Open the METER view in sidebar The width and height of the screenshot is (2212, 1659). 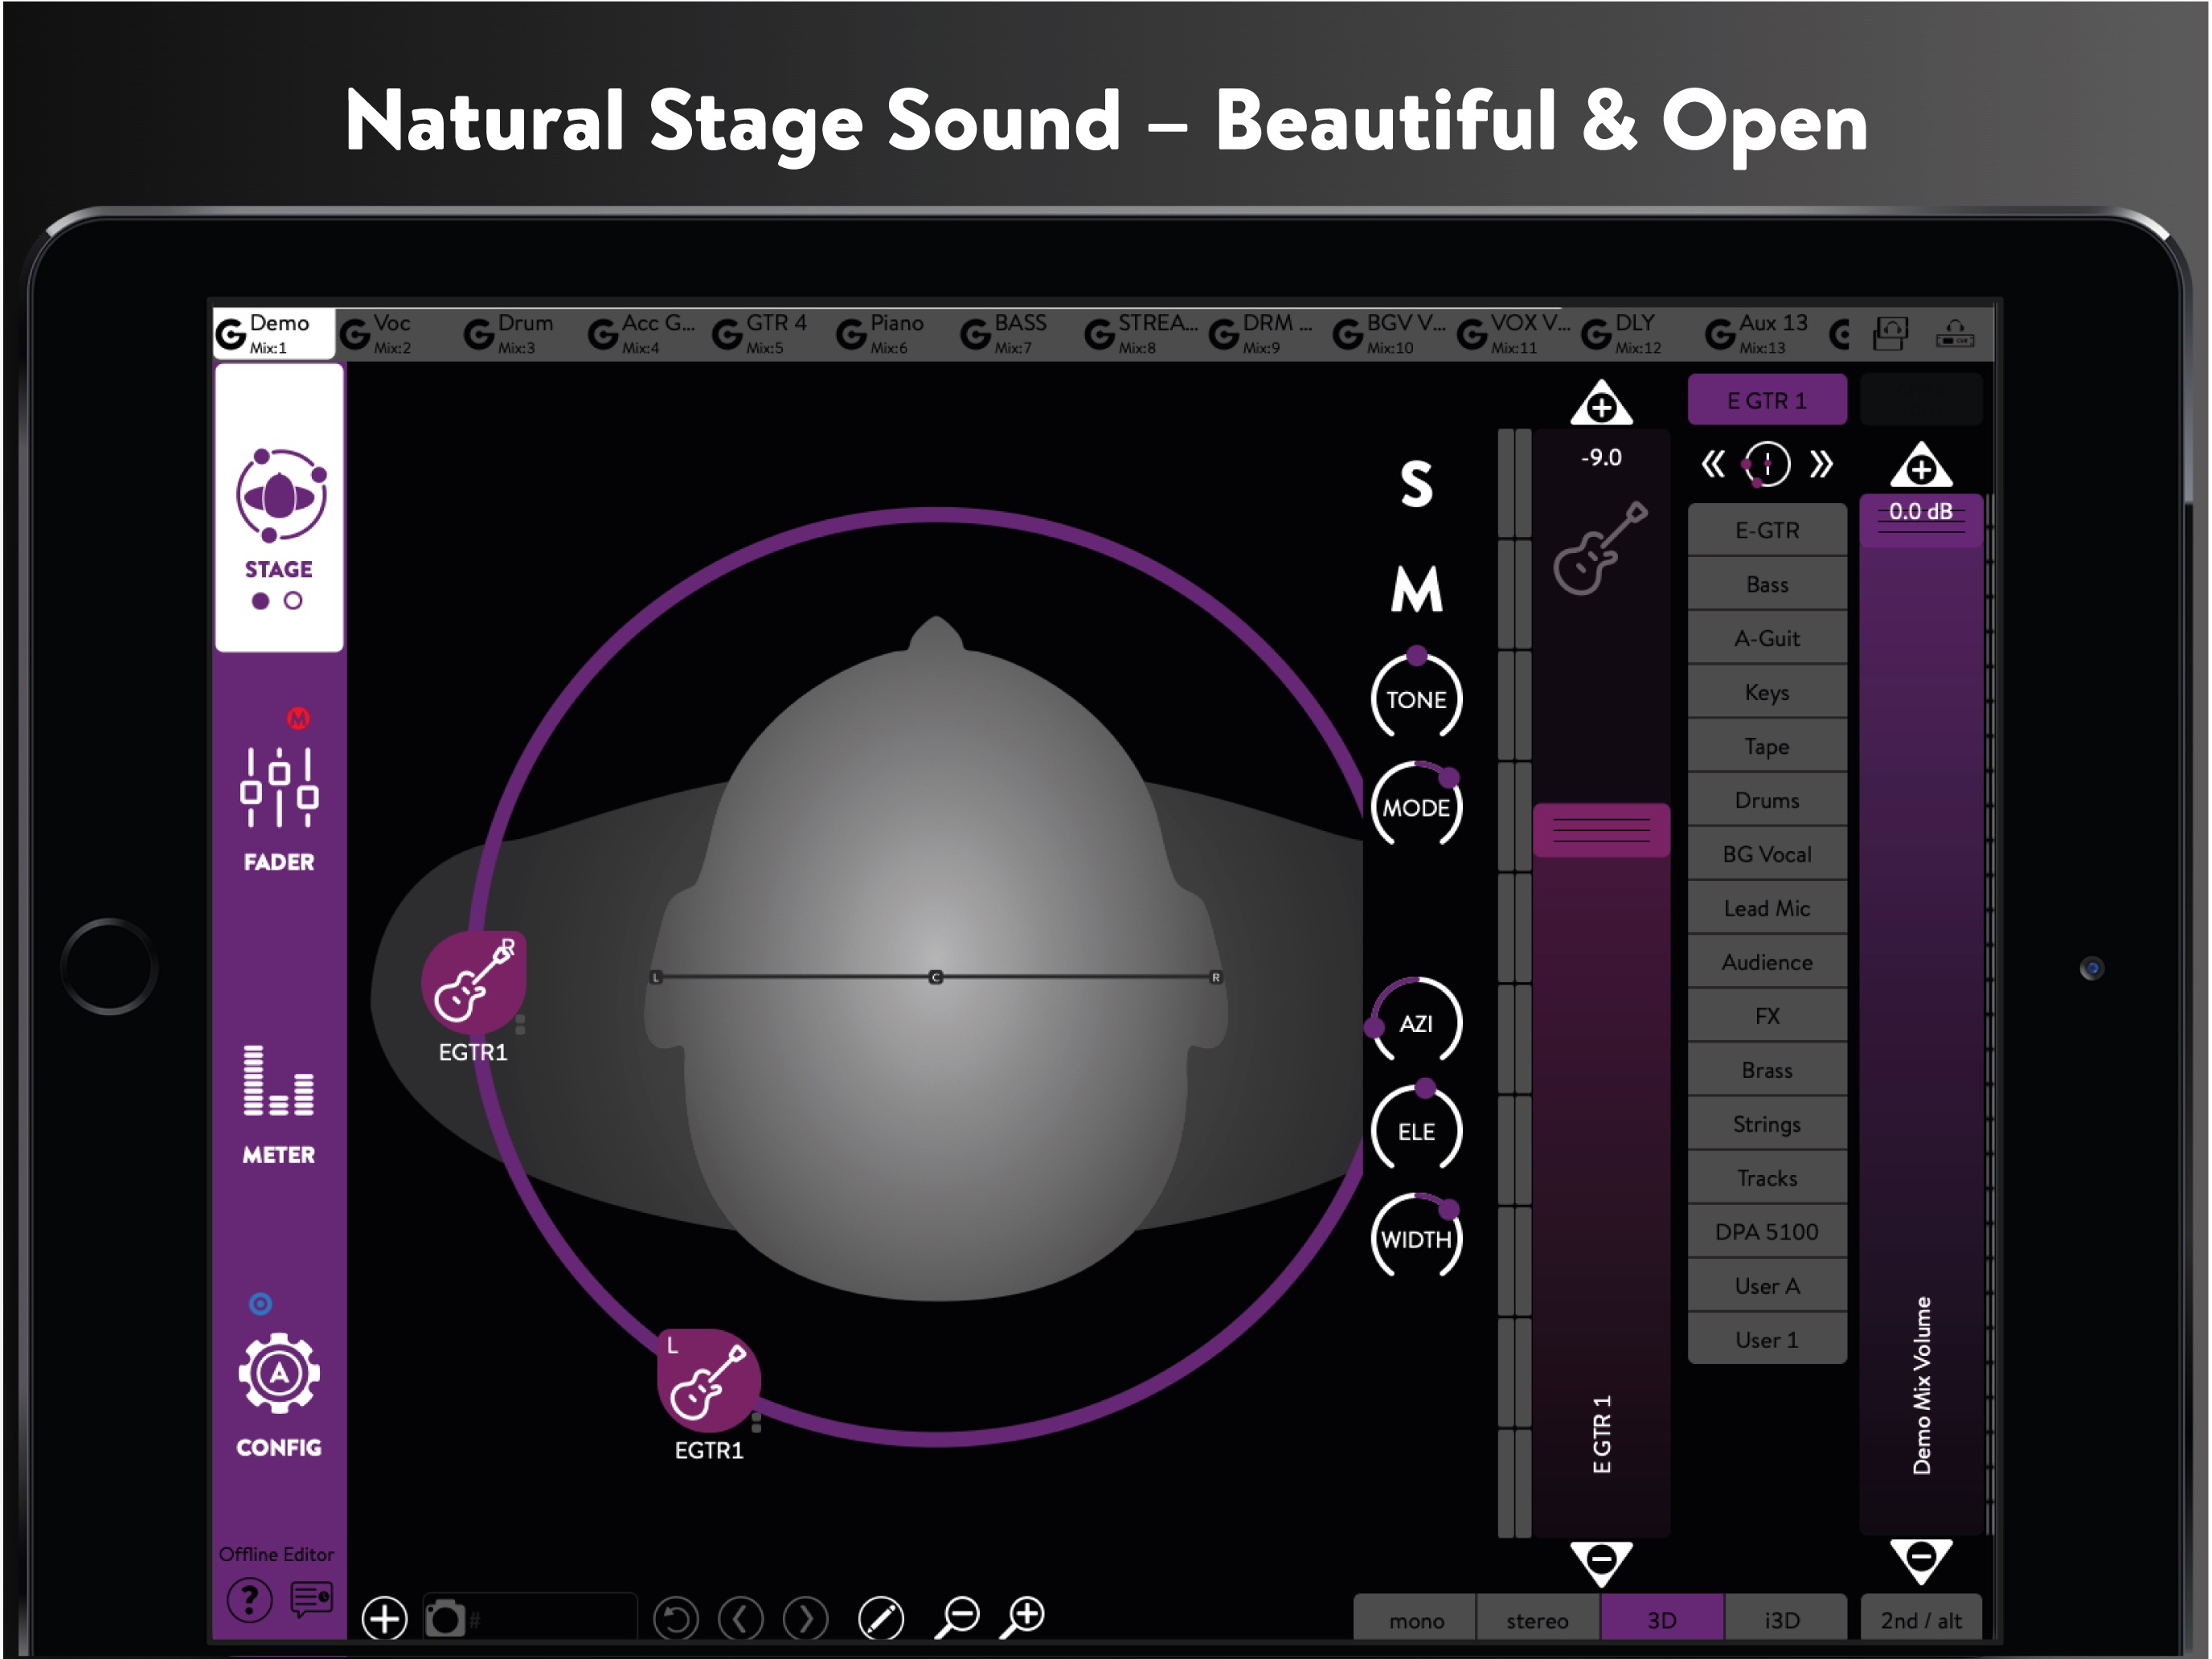point(279,1104)
